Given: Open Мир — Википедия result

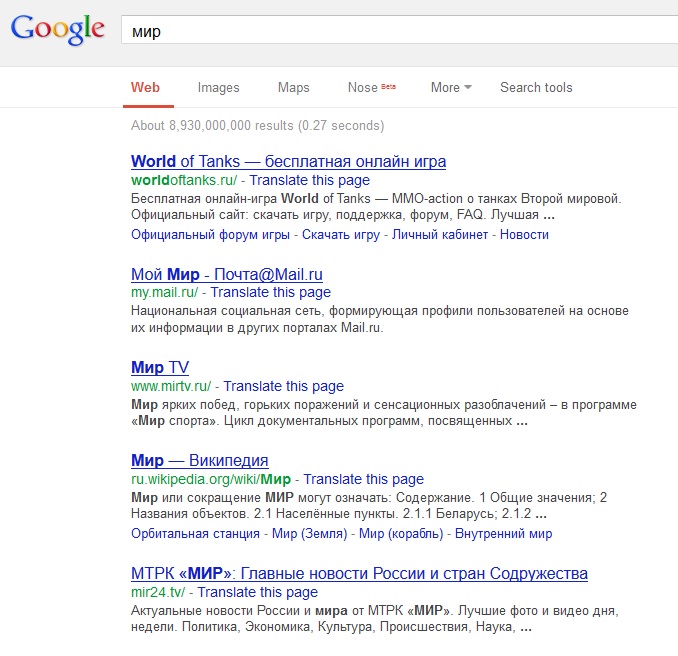Looking at the screenshot, I should (199, 461).
